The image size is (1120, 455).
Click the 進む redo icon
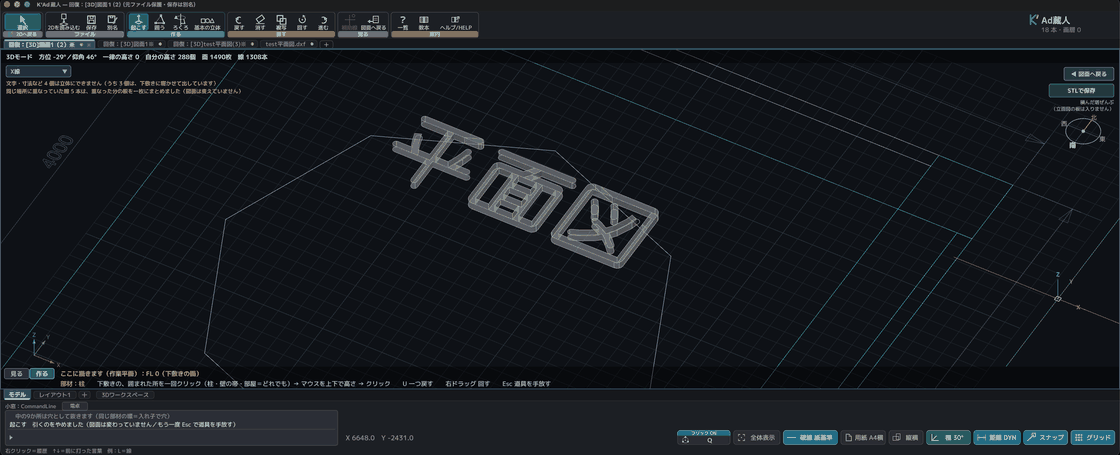(323, 21)
